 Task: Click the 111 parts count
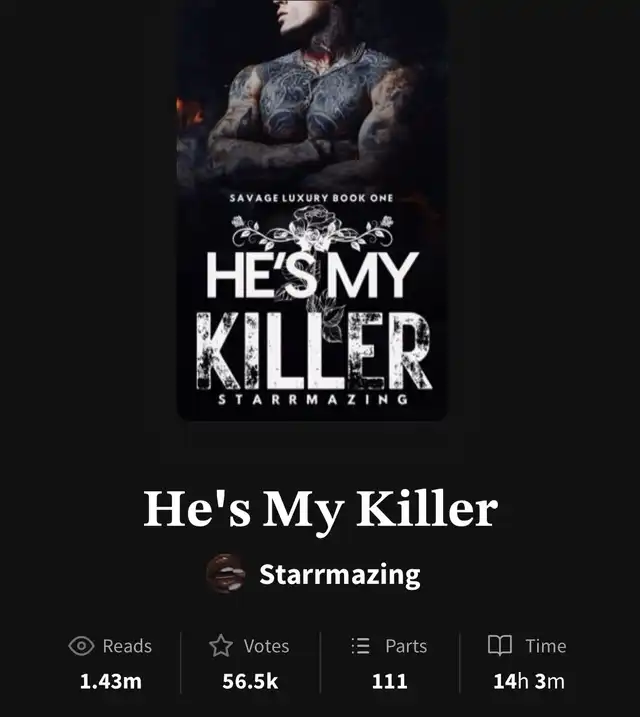(389, 681)
